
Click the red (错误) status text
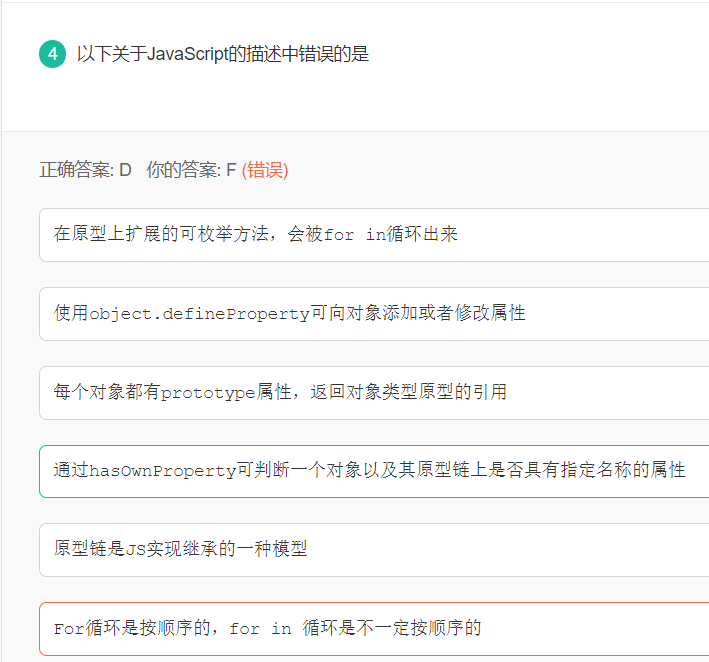point(265,170)
